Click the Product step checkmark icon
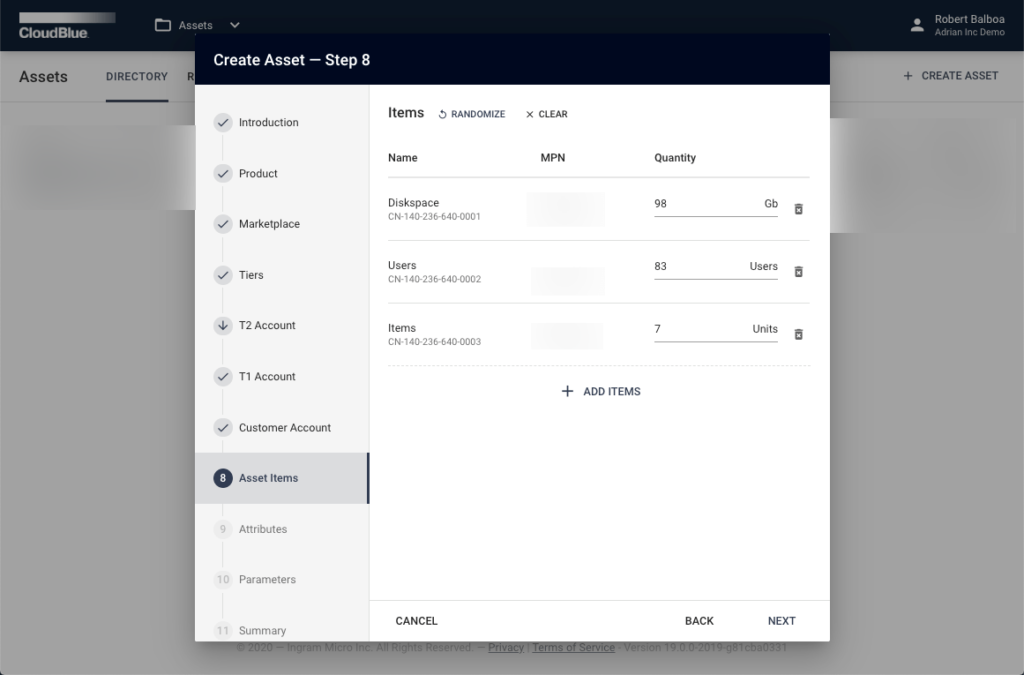1024x675 pixels. pyautogui.click(x=223, y=173)
